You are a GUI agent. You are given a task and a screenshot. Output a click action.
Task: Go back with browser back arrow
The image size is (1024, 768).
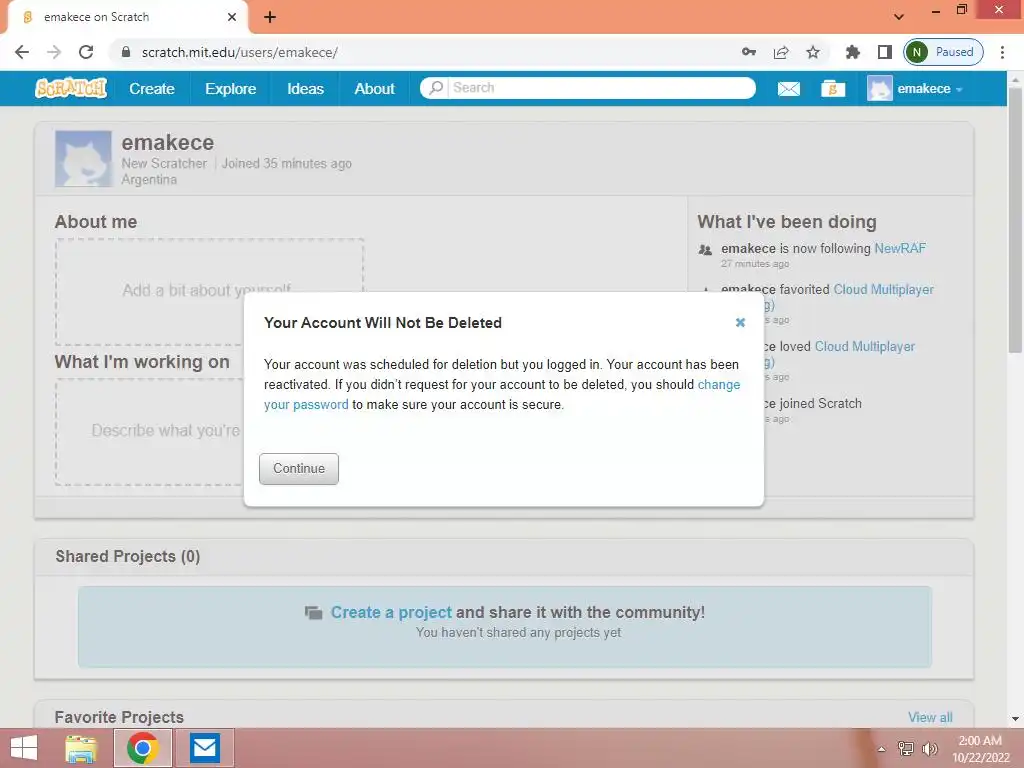[22, 52]
